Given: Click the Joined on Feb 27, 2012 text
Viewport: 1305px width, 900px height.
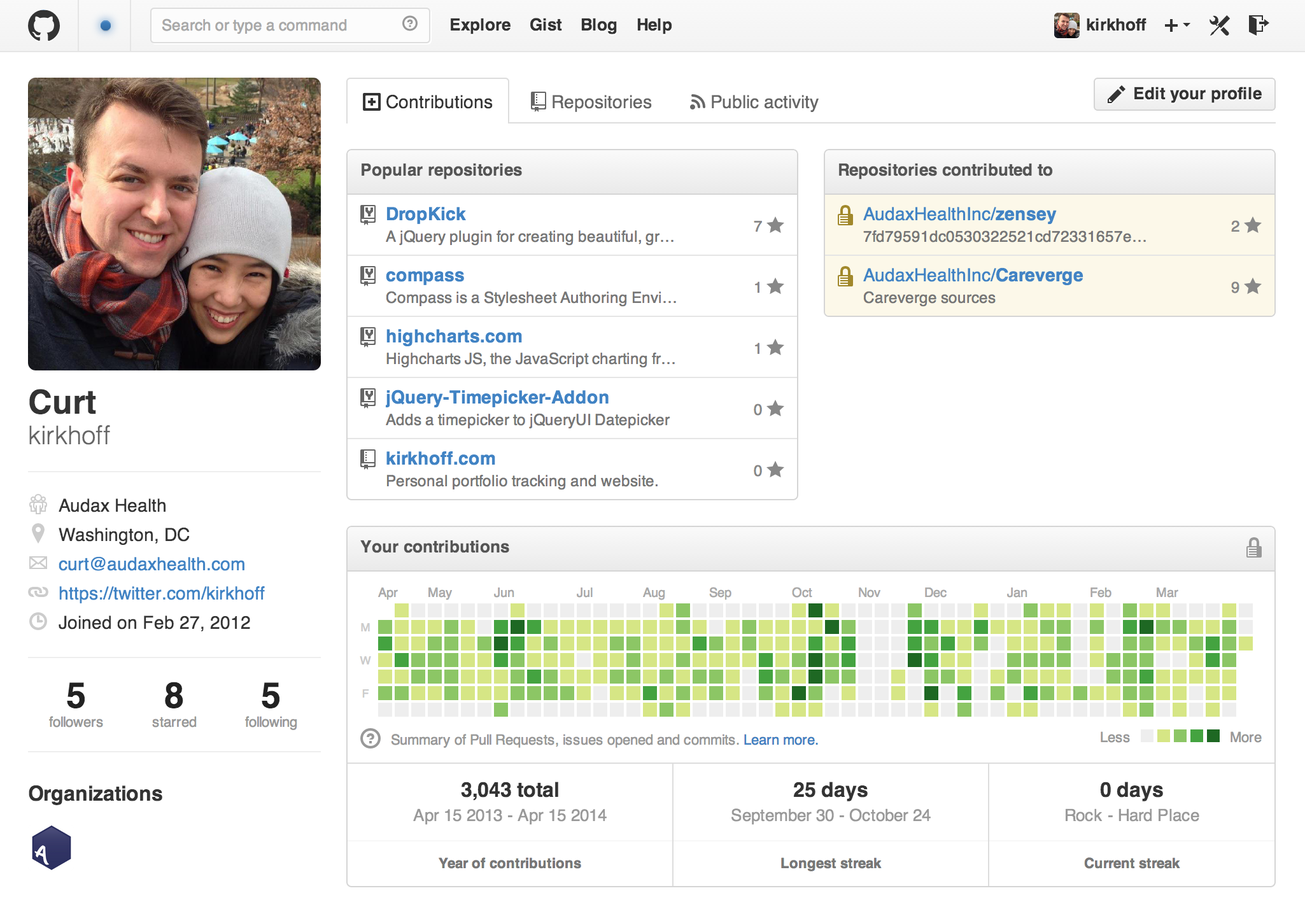Looking at the screenshot, I should tap(154, 622).
